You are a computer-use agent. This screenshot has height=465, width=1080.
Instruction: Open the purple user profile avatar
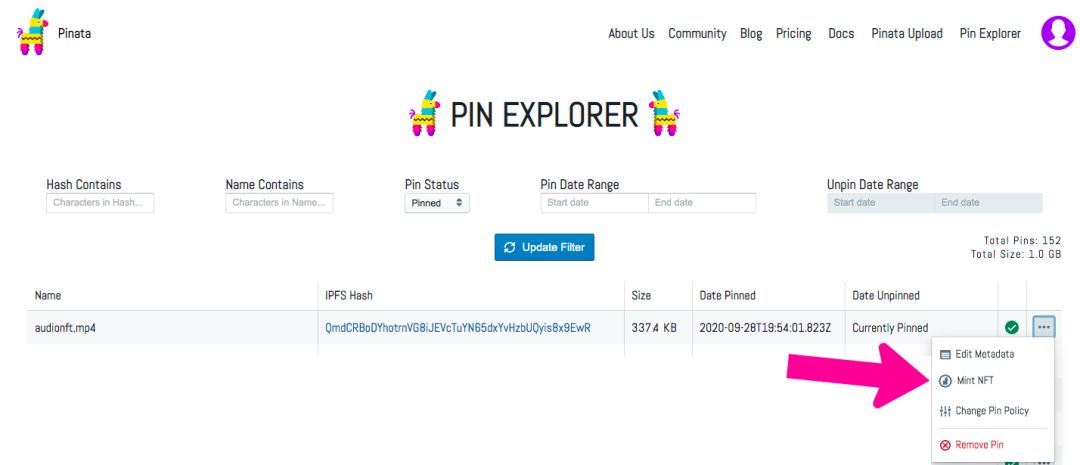(x=1057, y=32)
